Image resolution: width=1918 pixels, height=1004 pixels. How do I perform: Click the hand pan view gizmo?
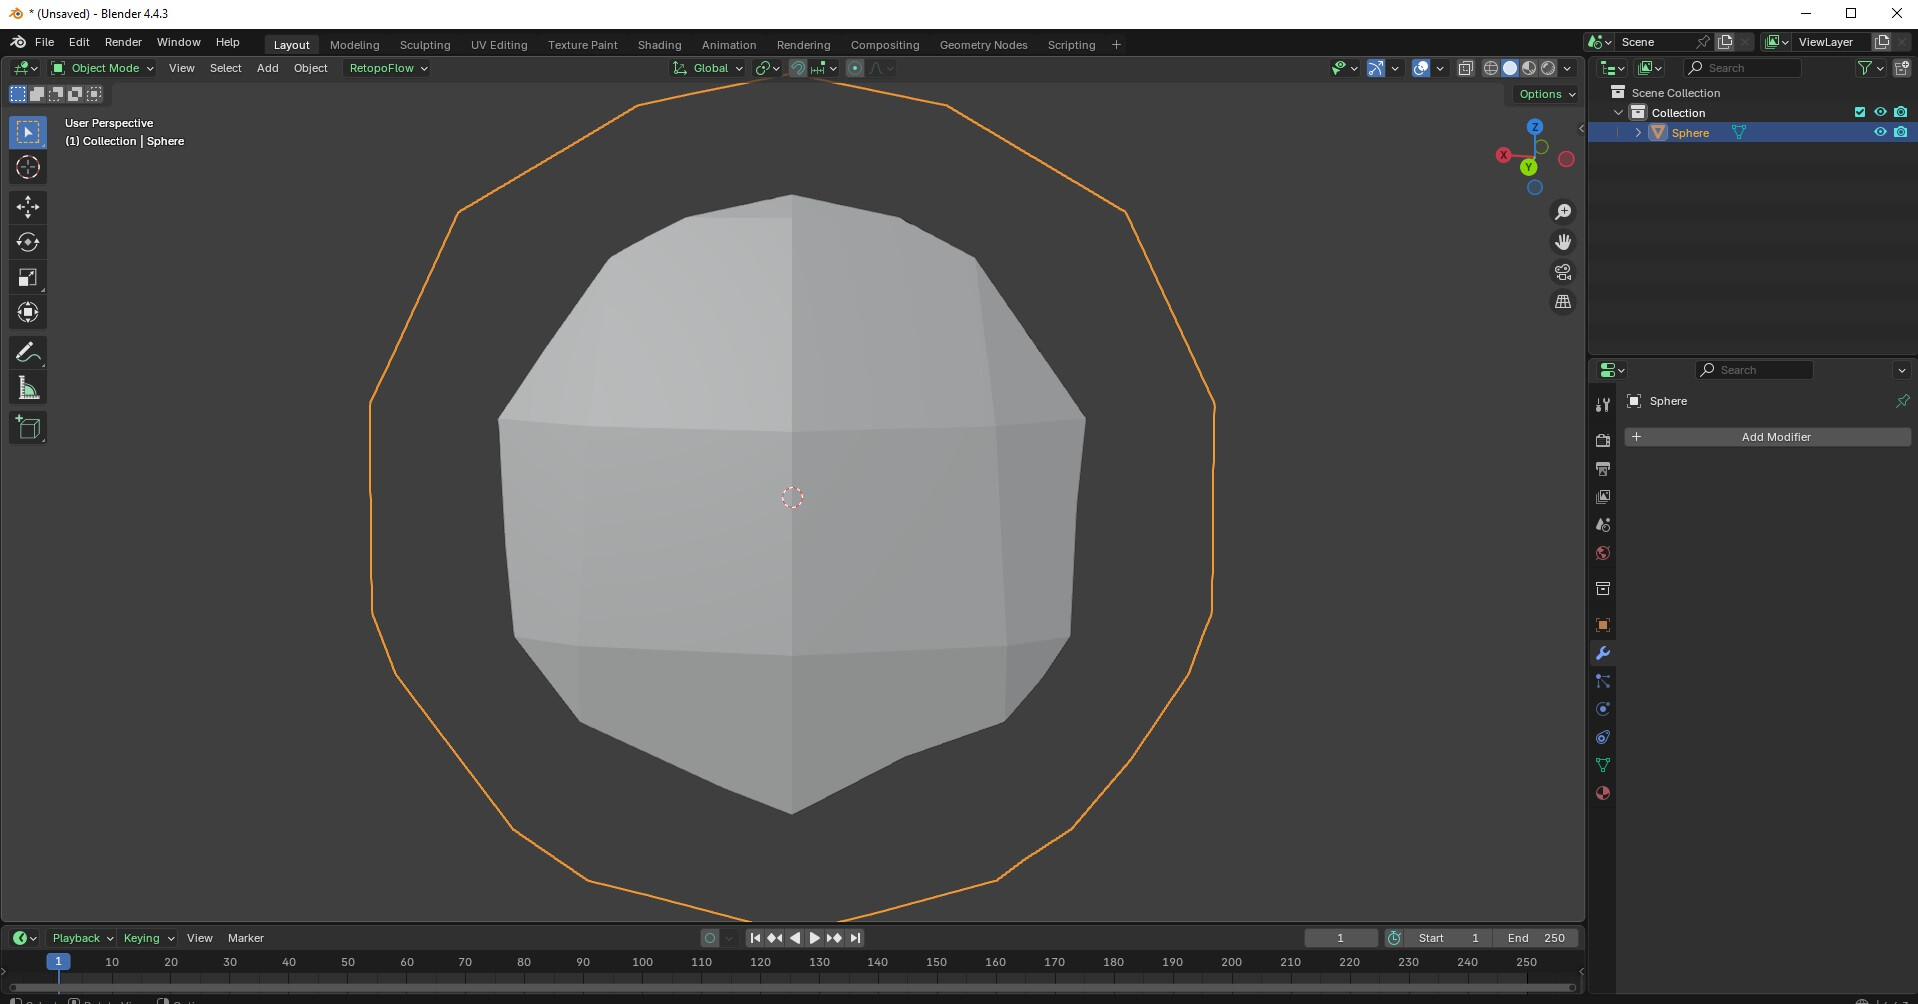coord(1563,242)
